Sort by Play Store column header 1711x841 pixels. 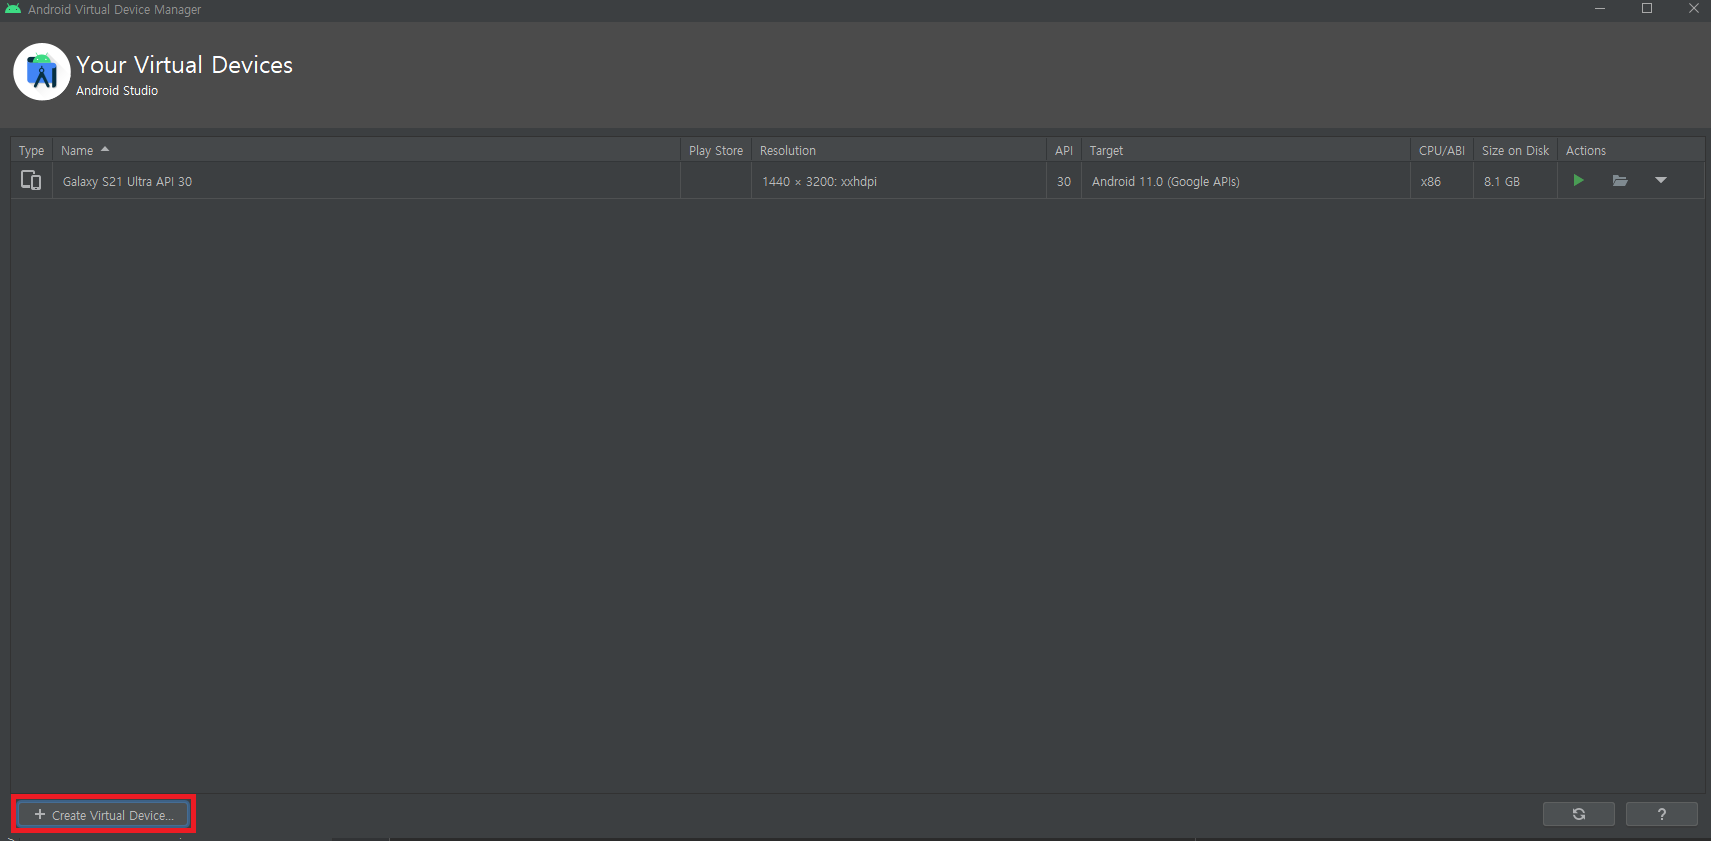[x=716, y=150]
